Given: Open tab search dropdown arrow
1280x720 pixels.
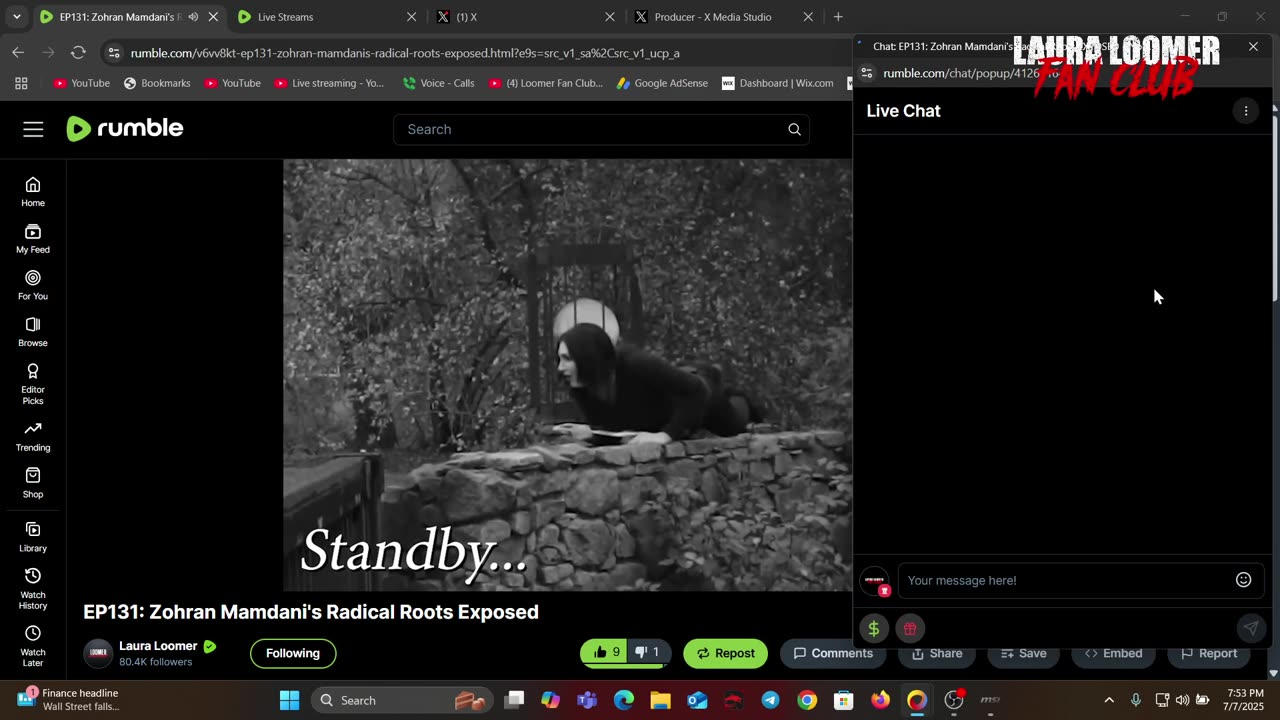Looking at the screenshot, I should coord(16,17).
